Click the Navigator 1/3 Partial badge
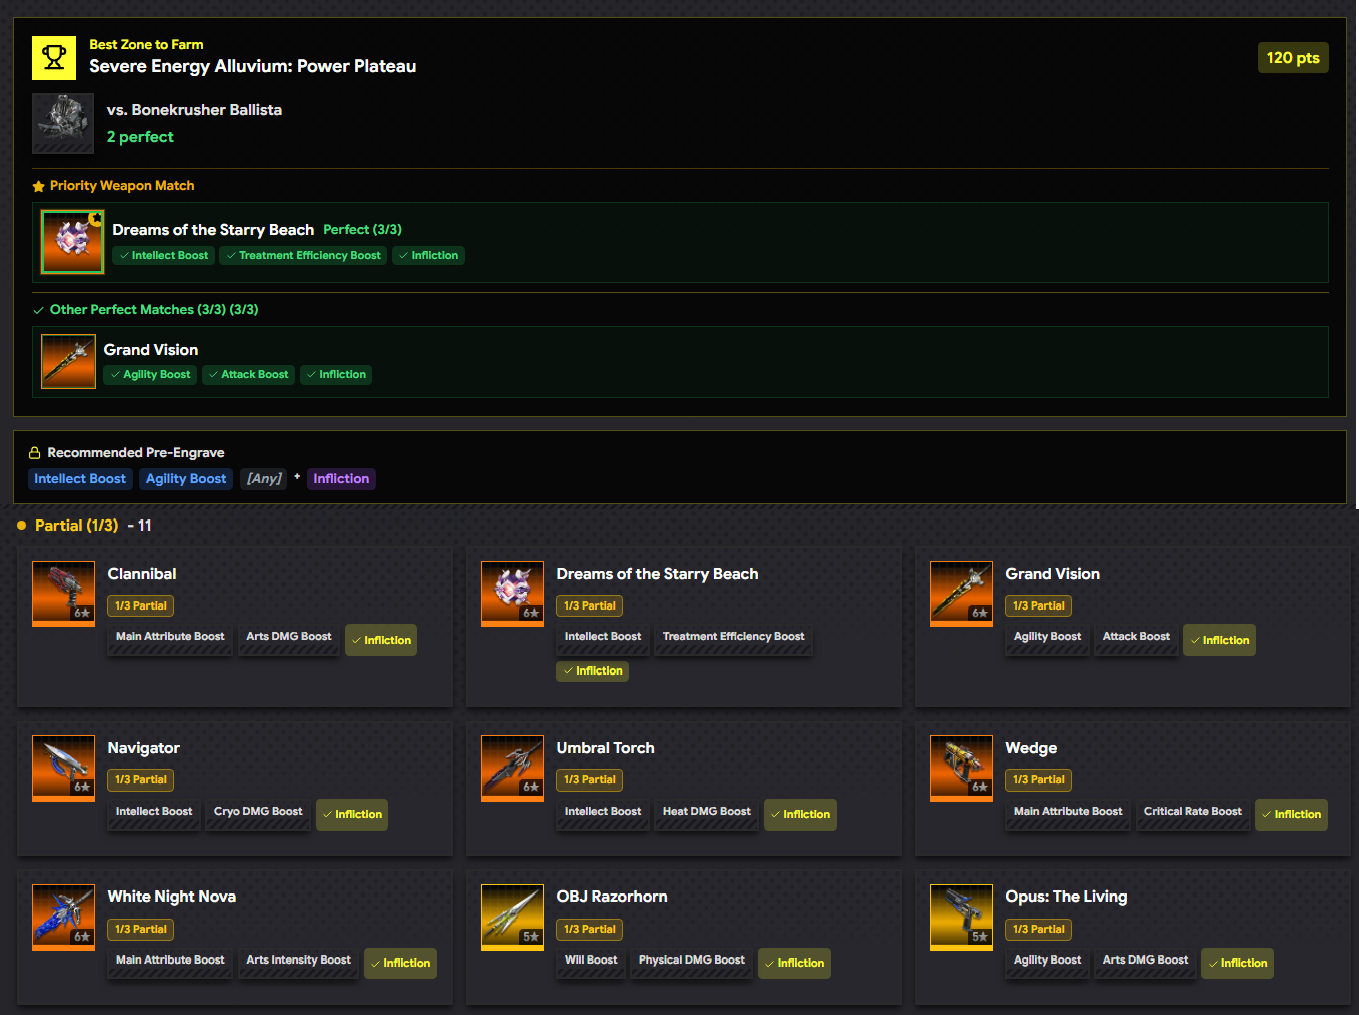Image resolution: width=1359 pixels, height=1015 pixels. click(x=141, y=780)
